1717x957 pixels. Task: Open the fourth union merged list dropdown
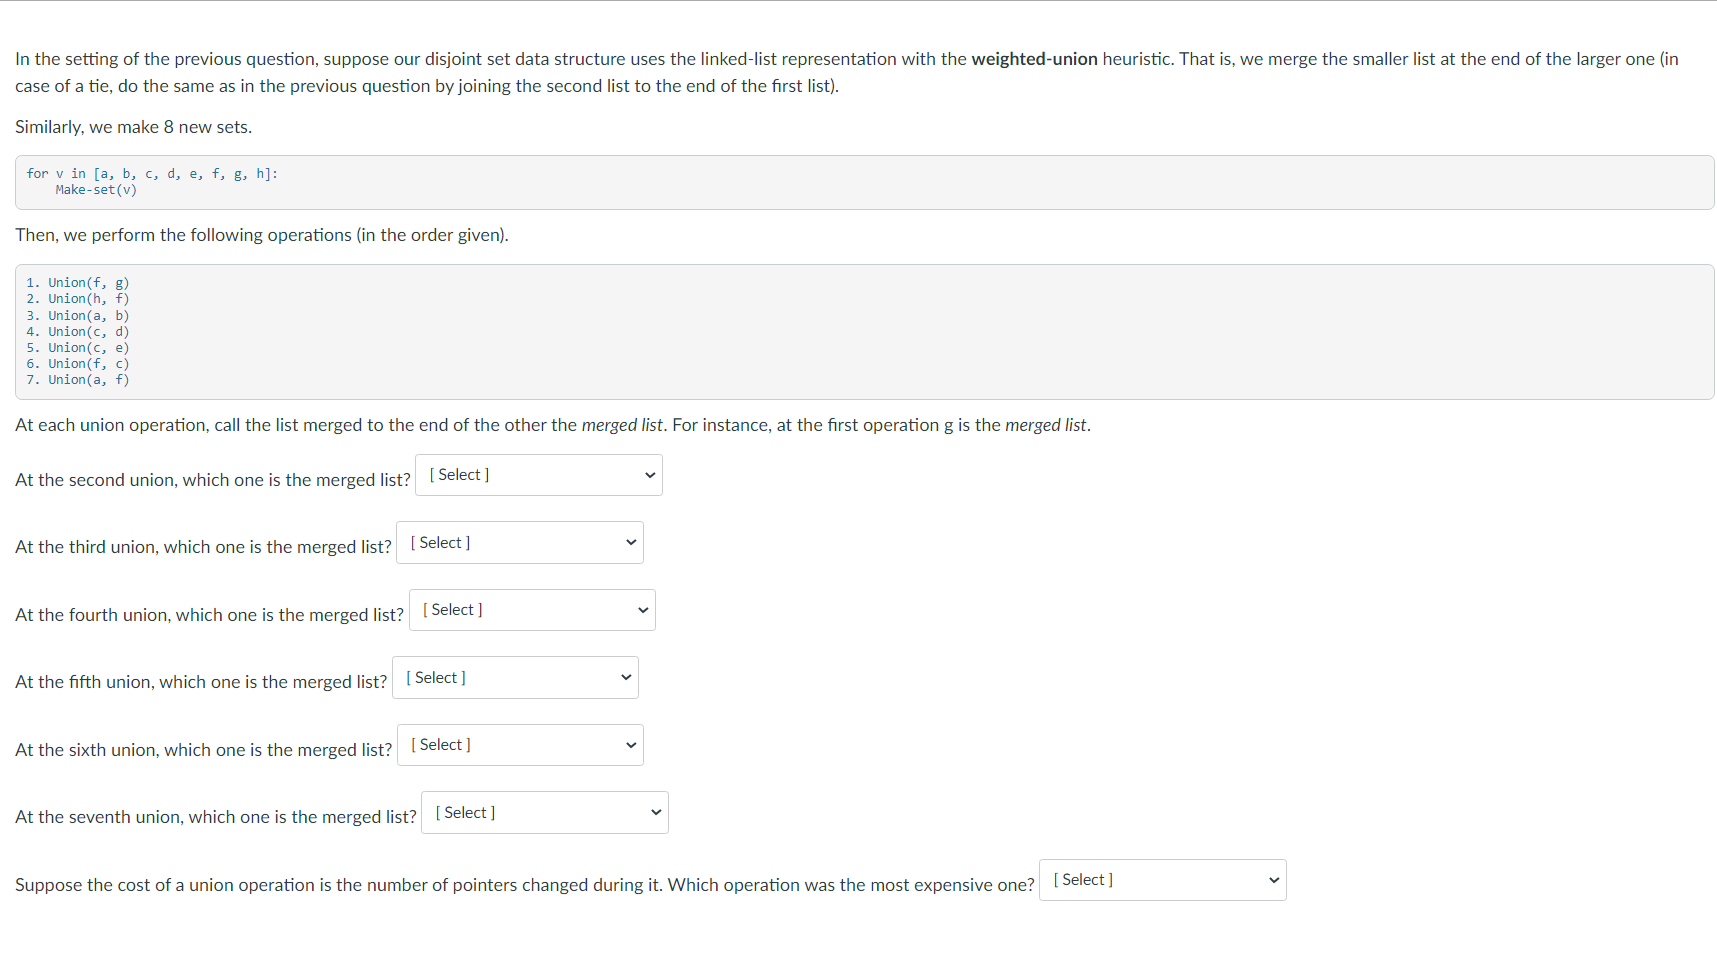click(x=531, y=609)
